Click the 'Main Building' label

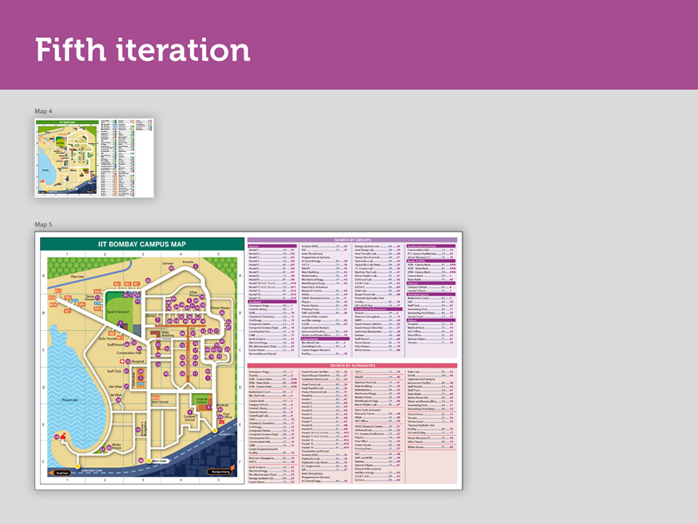pyautogui.click(x=168, y=333)
